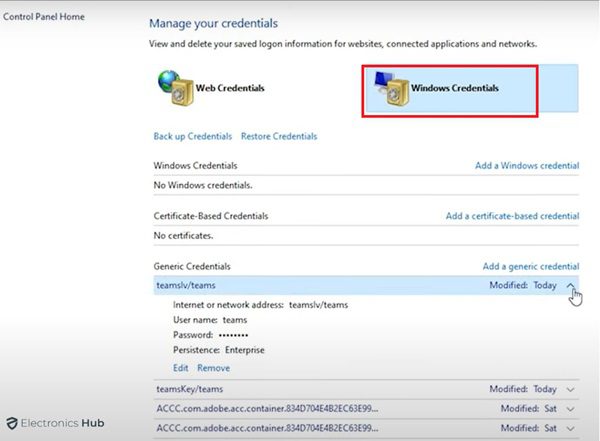Click the Manage your credentials heading

click(x=214, y=23)
